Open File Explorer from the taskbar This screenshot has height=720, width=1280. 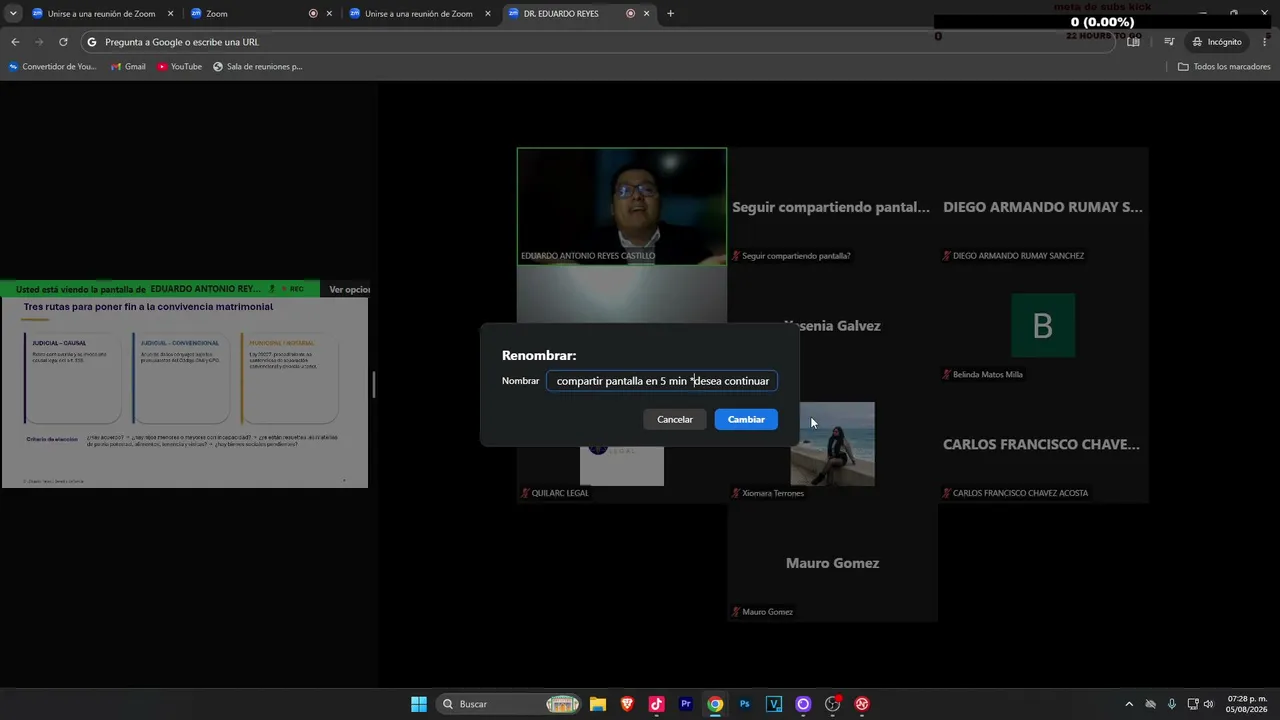[x=598, y=704]
